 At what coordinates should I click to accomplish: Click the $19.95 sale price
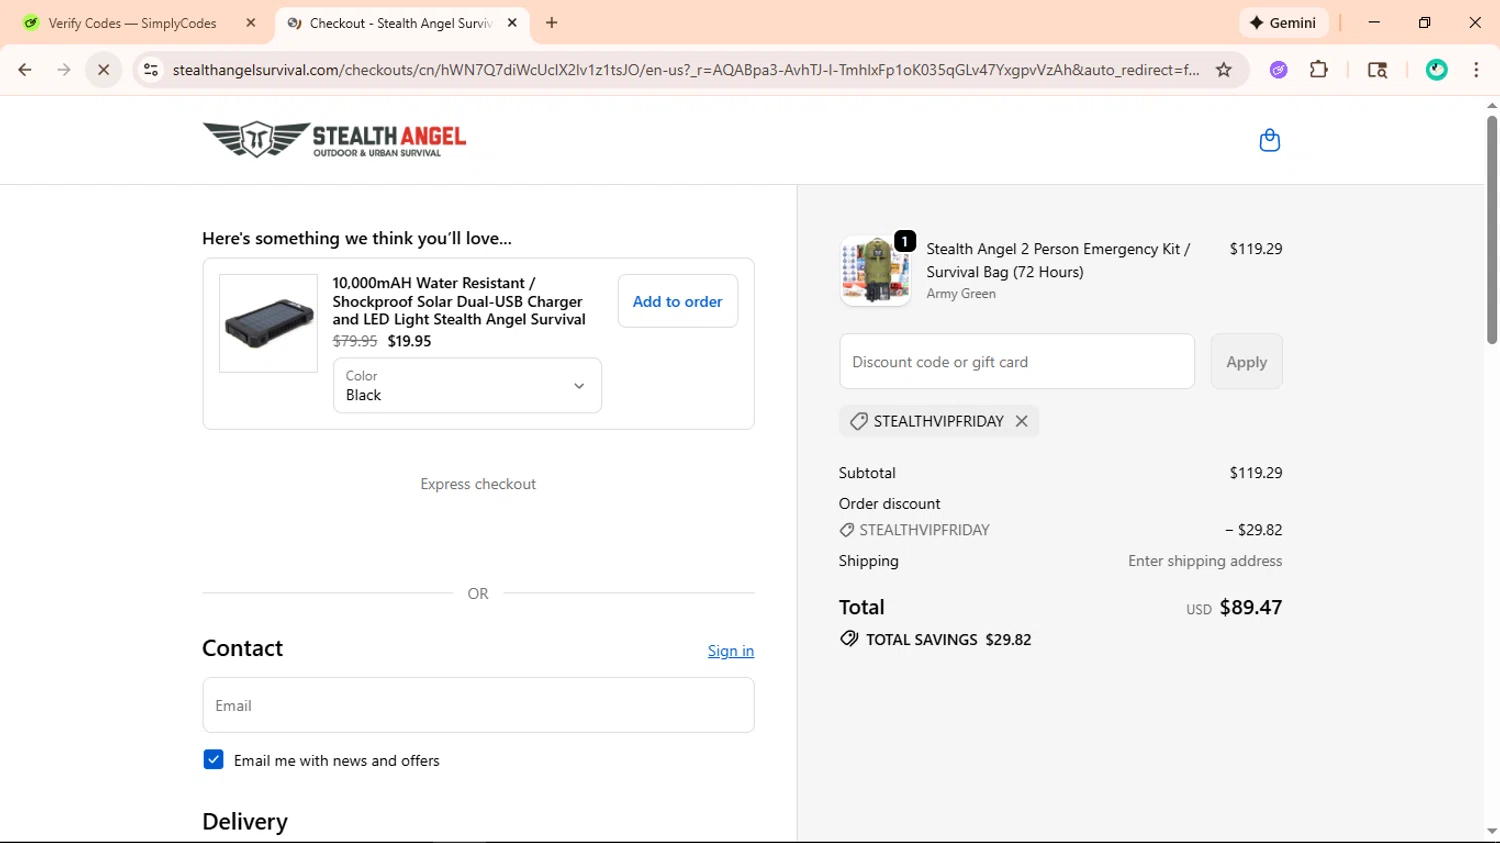[x=409, y=341]
